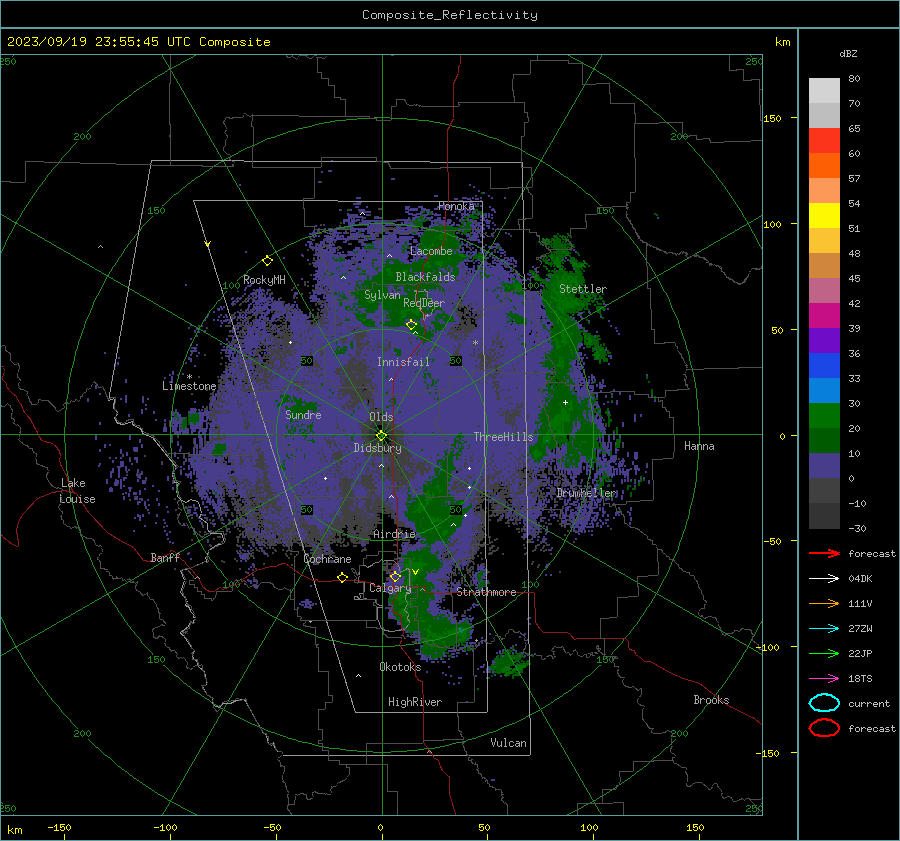Screen dimensions: 900x841
Task: Click the Drumheller city label
Action: coord(587,493)
